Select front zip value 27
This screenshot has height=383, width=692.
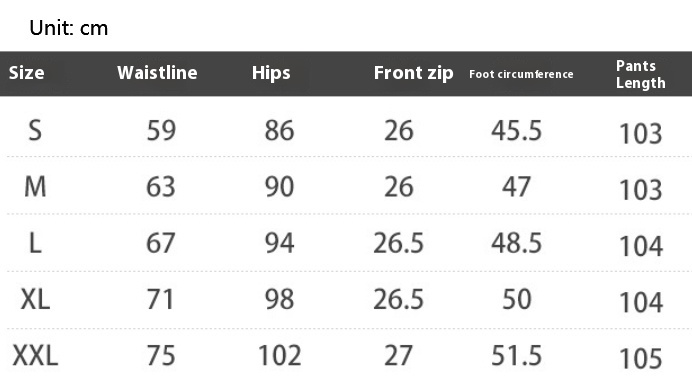pyautogui.click(x=399, y=356)
